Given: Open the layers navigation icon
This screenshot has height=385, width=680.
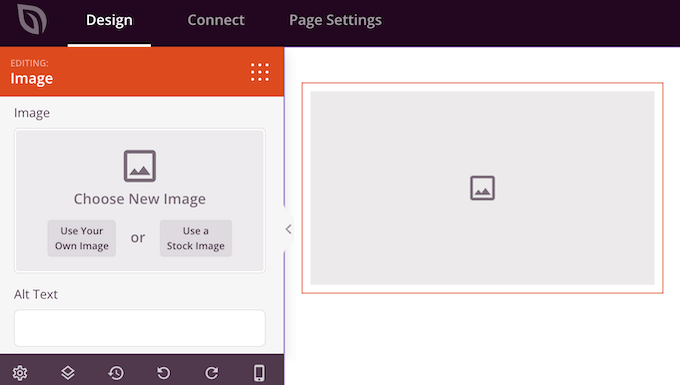Looking at the screenshot, I should [68, 373].
